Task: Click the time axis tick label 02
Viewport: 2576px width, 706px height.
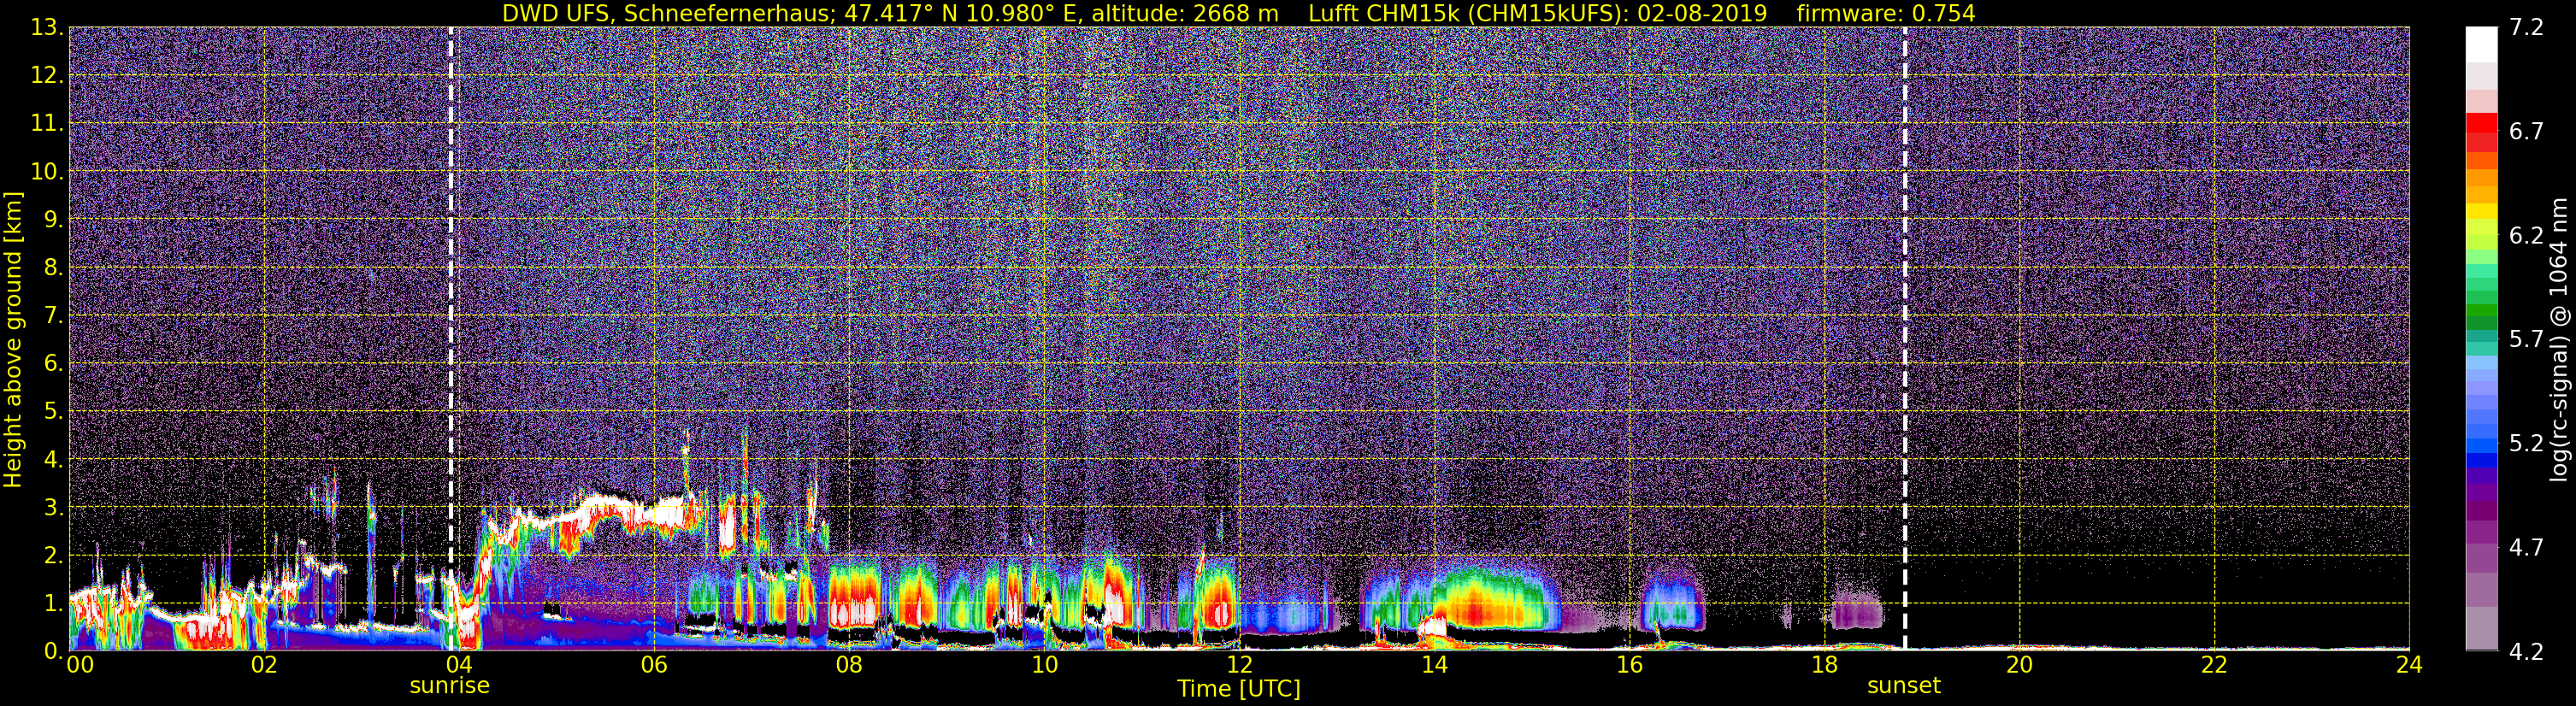Action: pos(263,666)
